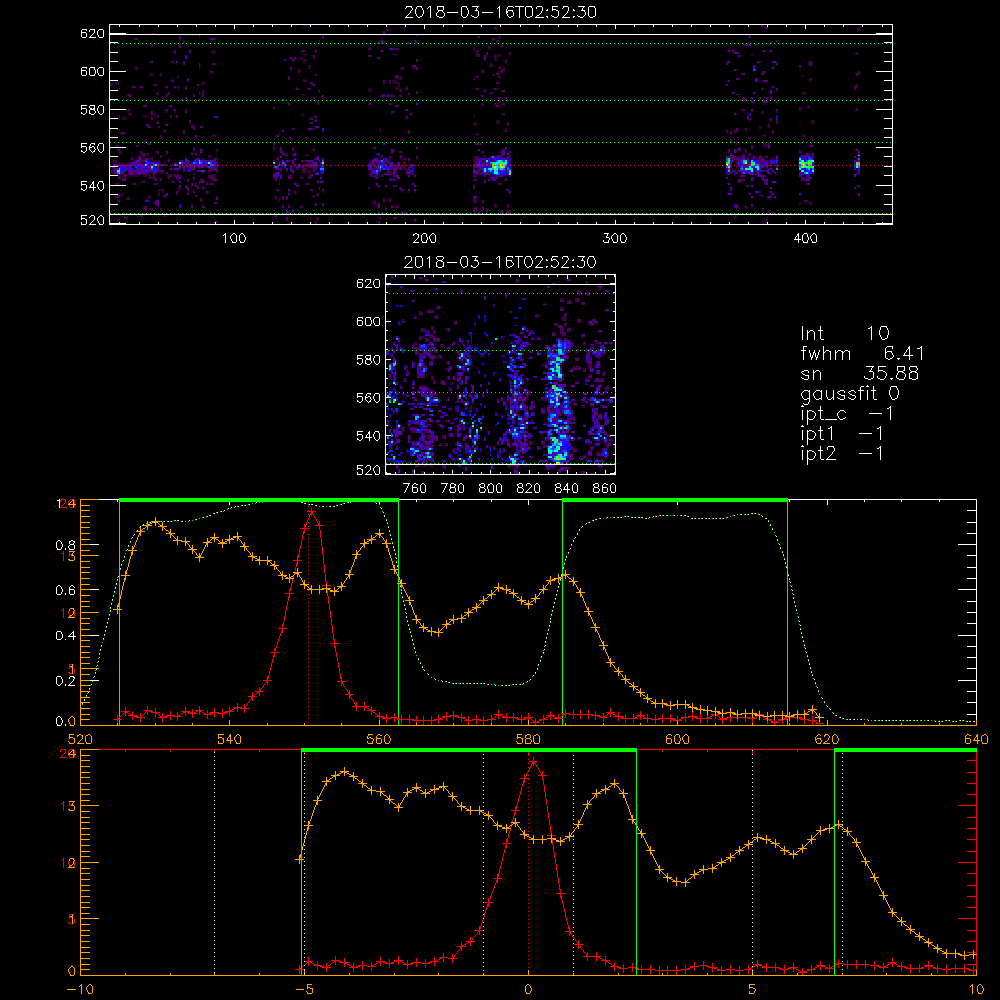
Task: Click y-axis label 0.2 of the upper profile plot
Action: (x=66, y=680)
